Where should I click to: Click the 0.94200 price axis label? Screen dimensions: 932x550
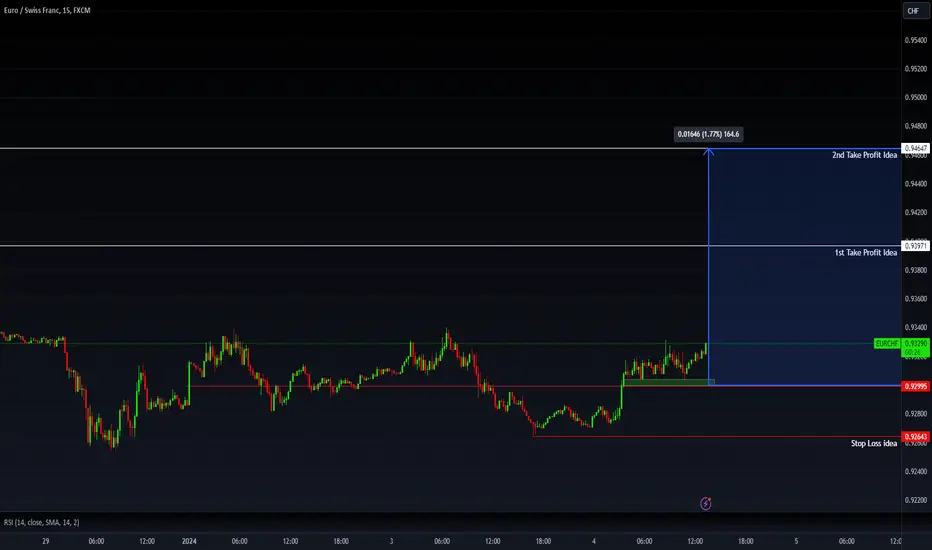[x=915, y=213]
